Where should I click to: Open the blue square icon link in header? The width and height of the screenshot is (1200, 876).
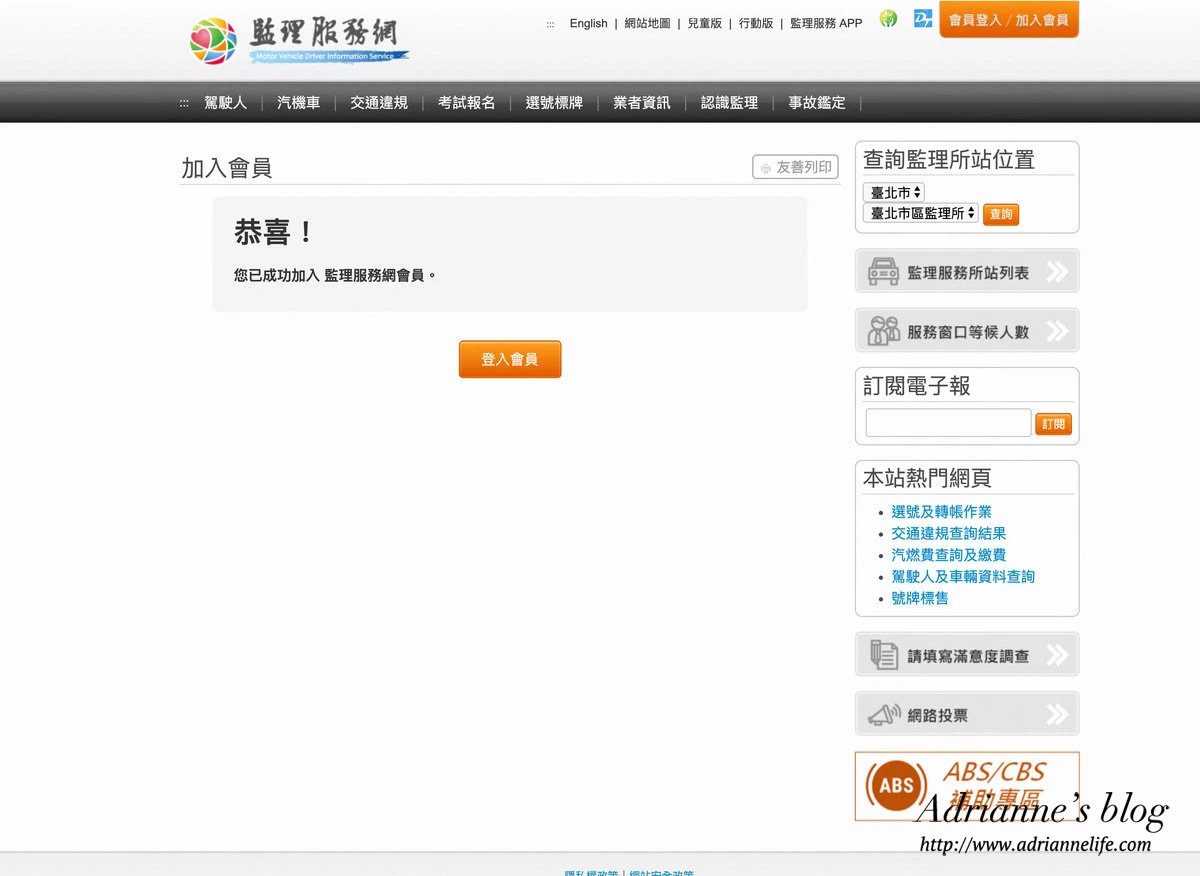923,19
